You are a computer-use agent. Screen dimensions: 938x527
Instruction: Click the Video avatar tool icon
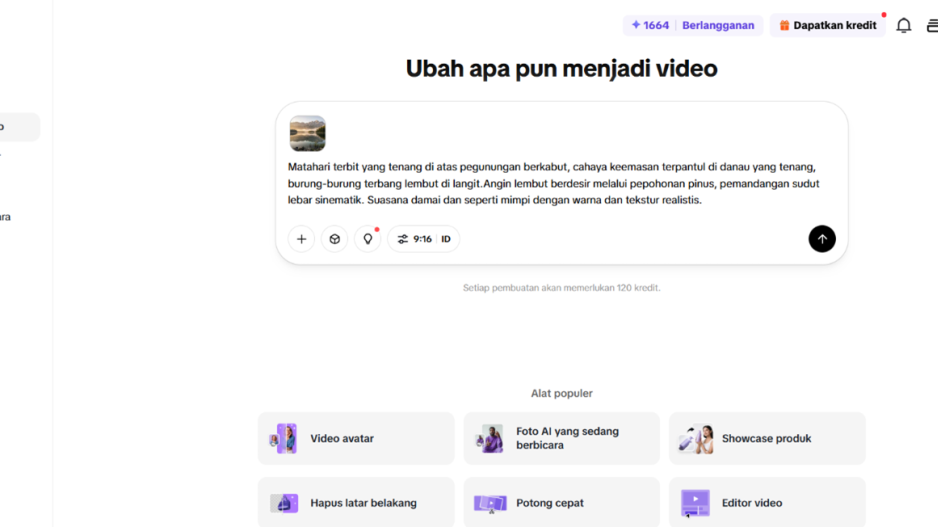[285, 439]
